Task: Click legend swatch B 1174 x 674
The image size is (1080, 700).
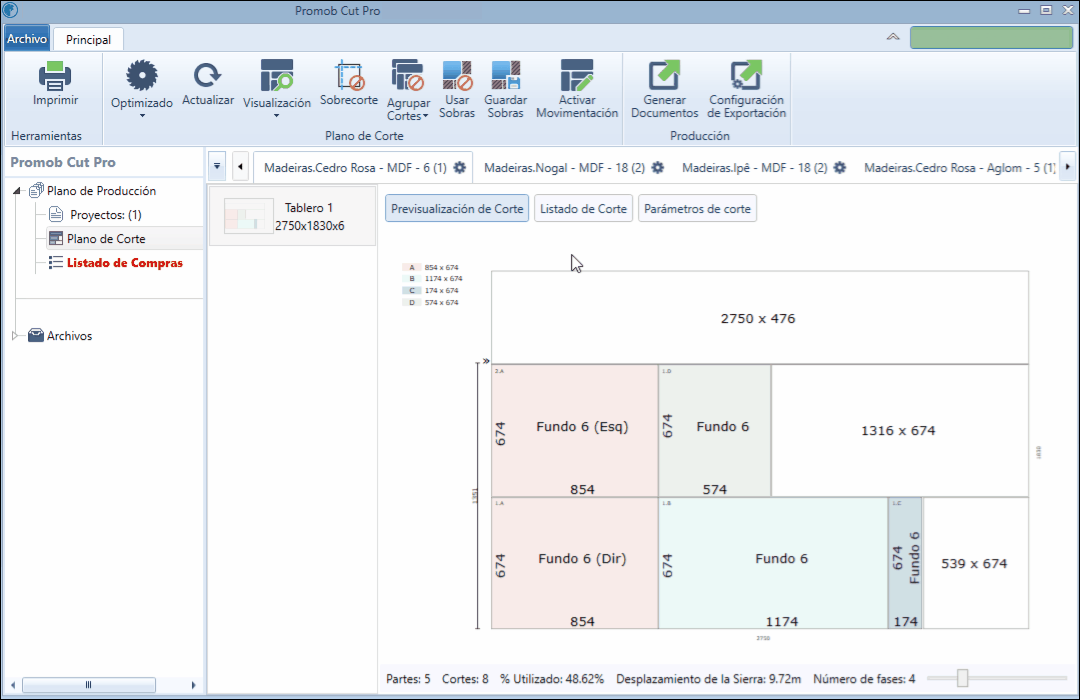Action: click(411, 279)
